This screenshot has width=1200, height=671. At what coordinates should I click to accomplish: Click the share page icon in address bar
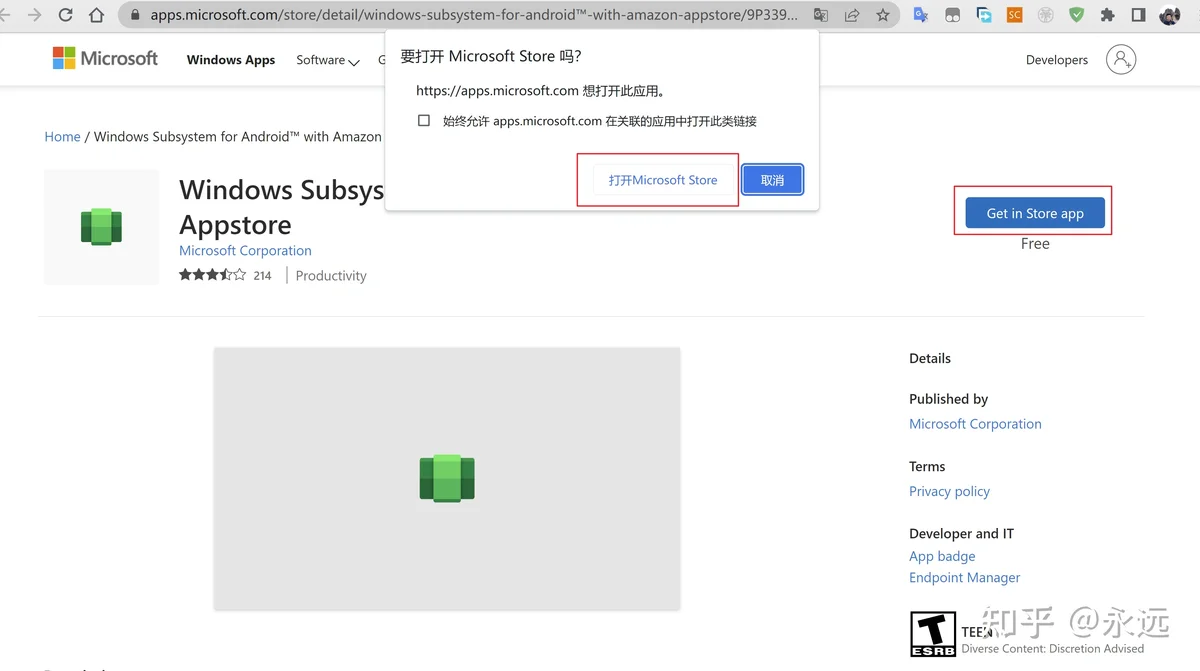[852, 15]
